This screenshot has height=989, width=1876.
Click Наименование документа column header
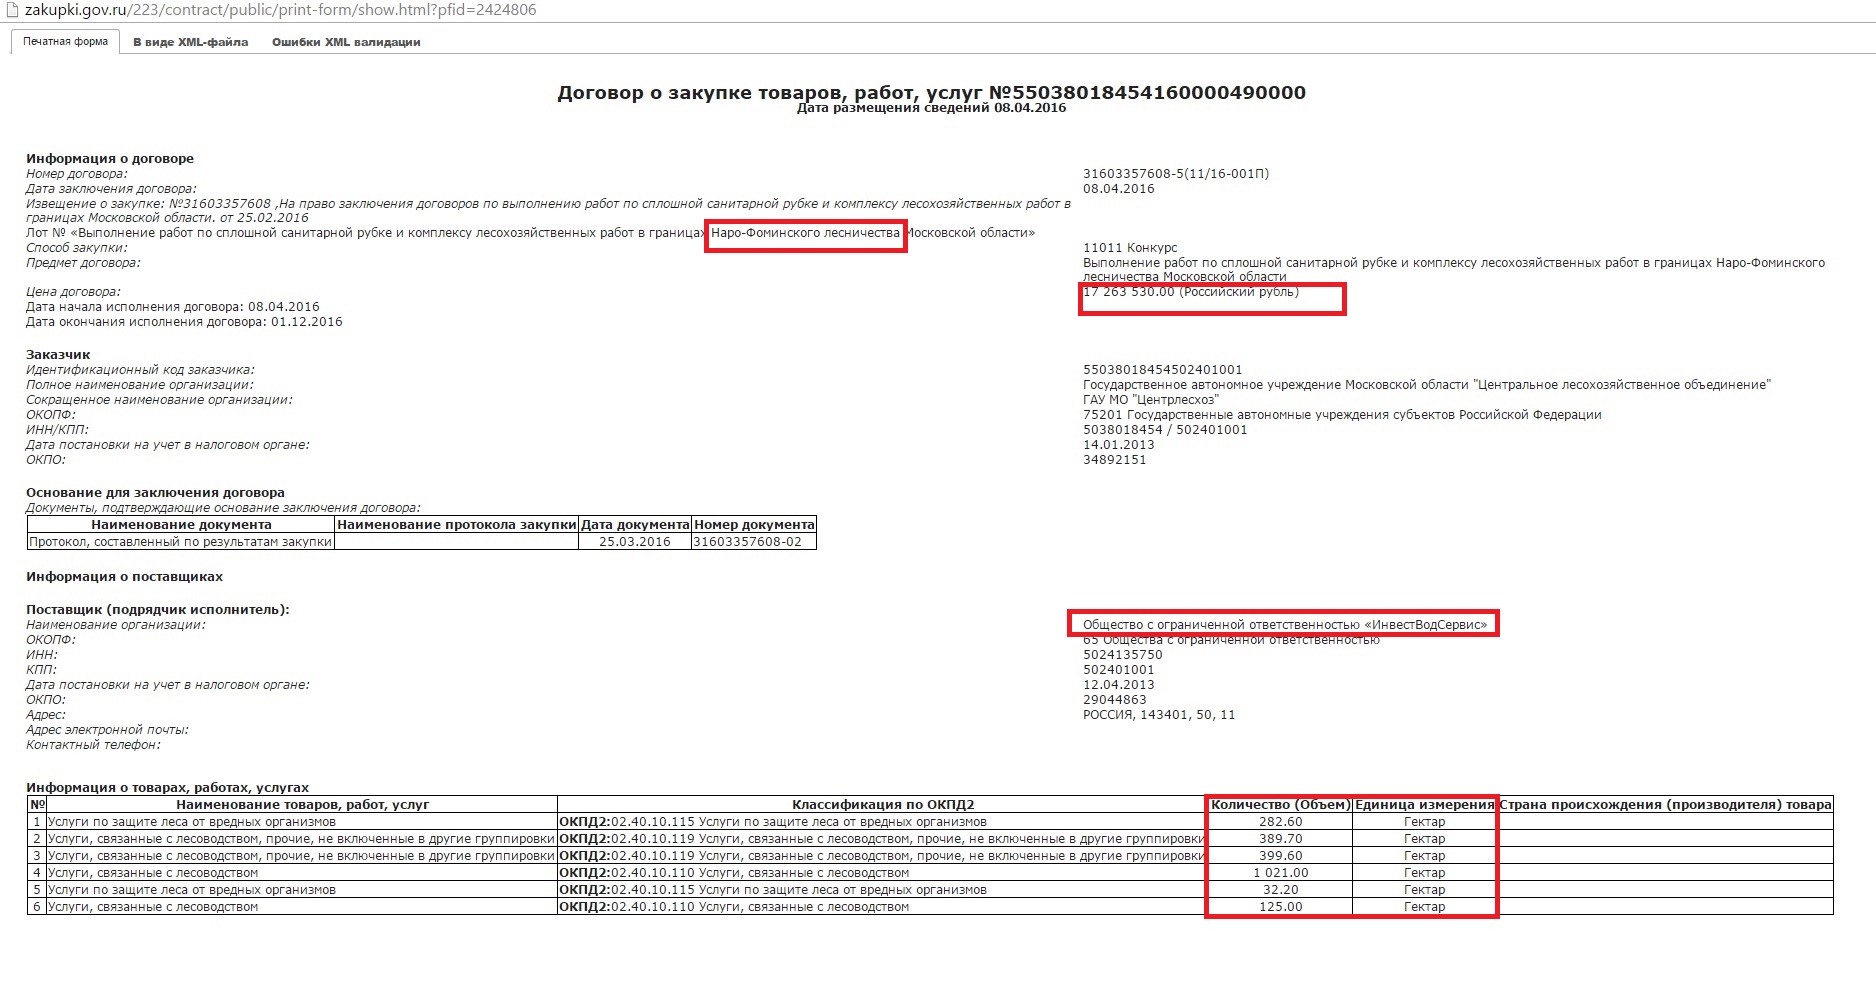click(x=181, y=524)
